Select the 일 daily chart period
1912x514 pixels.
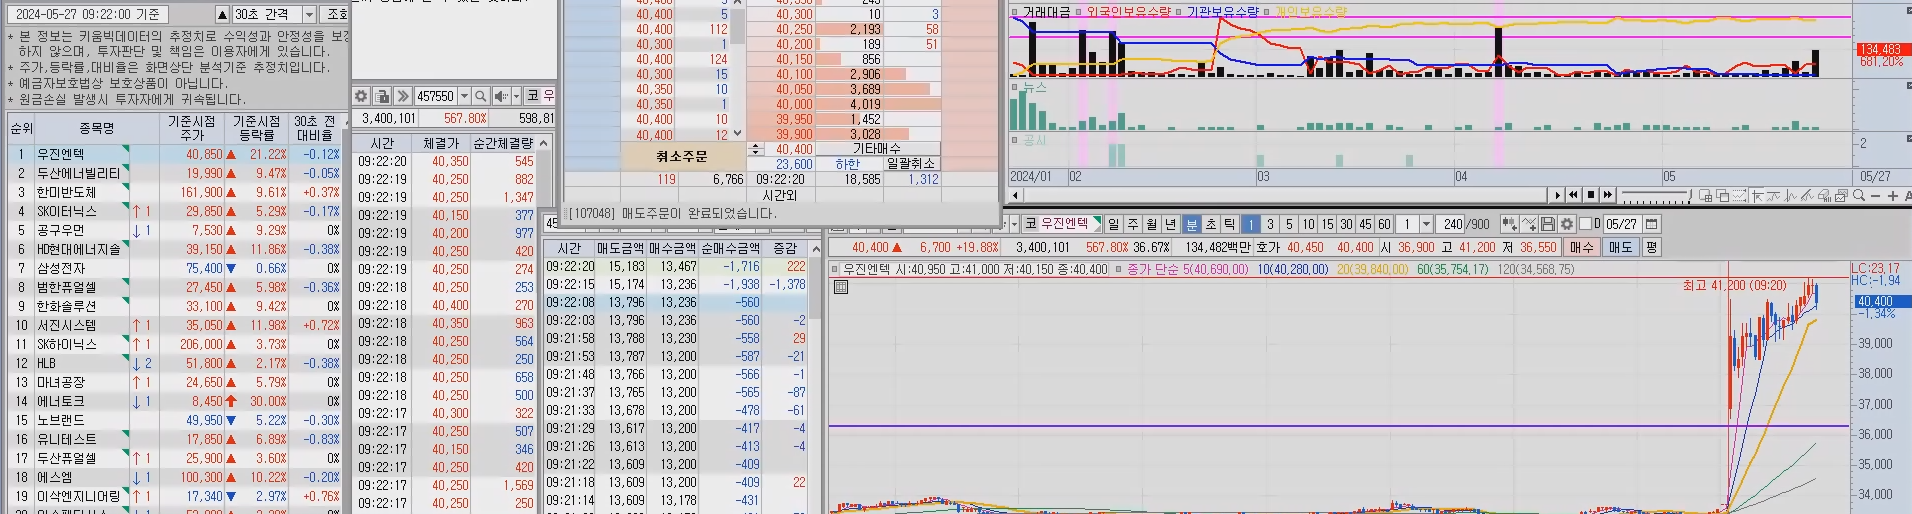(x=1113, y=224)
